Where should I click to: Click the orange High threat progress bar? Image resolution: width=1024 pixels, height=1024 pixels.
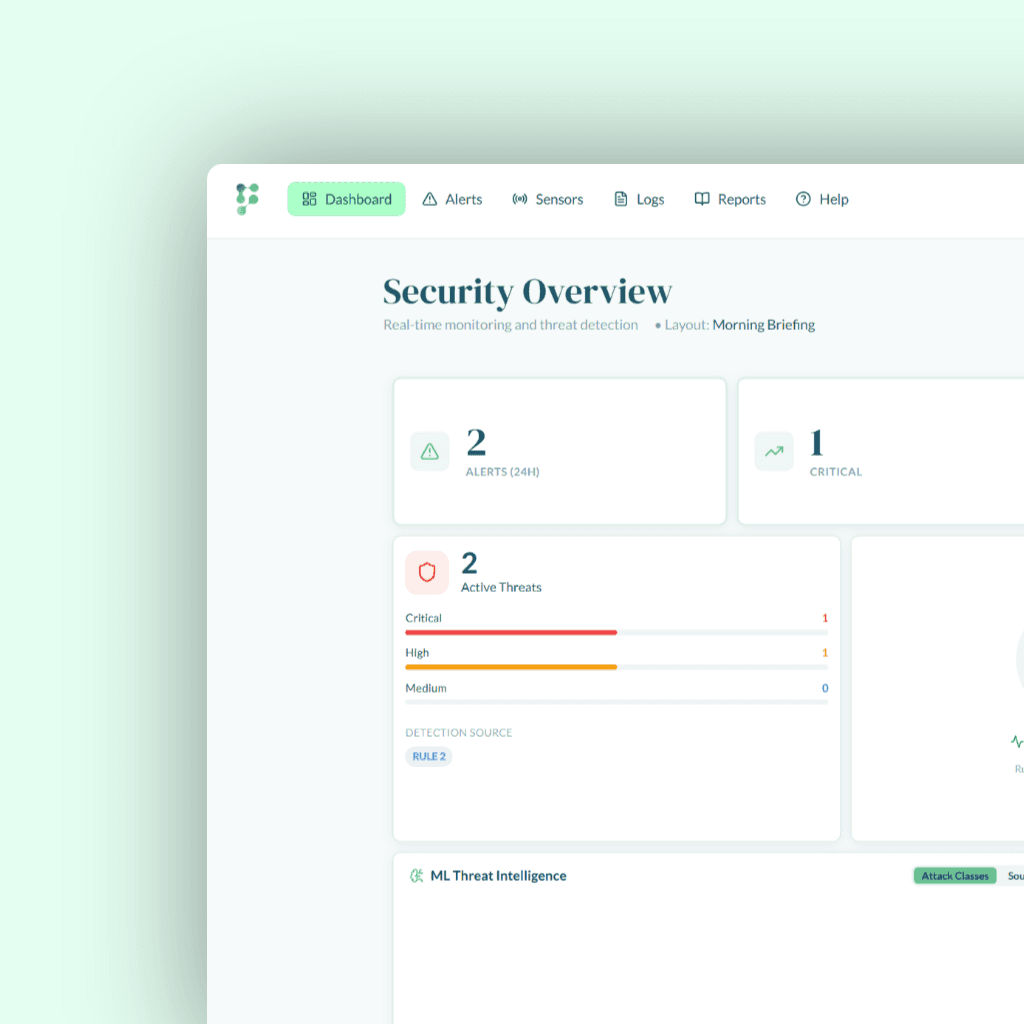pyautogui.click(x=616, y=667)
